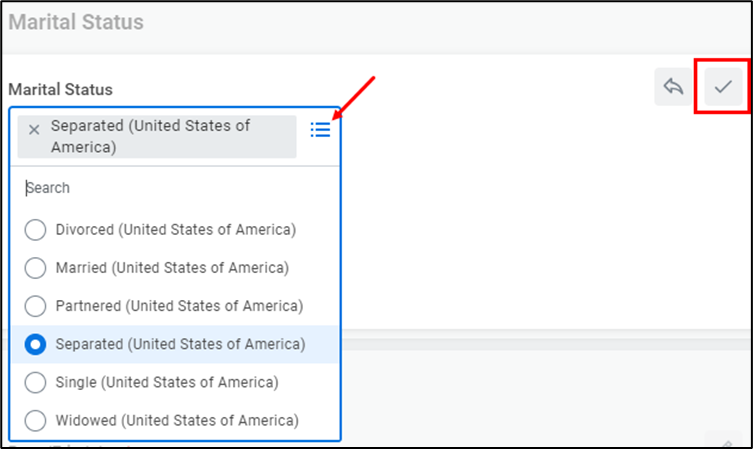Click the selected Separated radio button
Screen dimensions: 753x449
(x=35, y=344)
